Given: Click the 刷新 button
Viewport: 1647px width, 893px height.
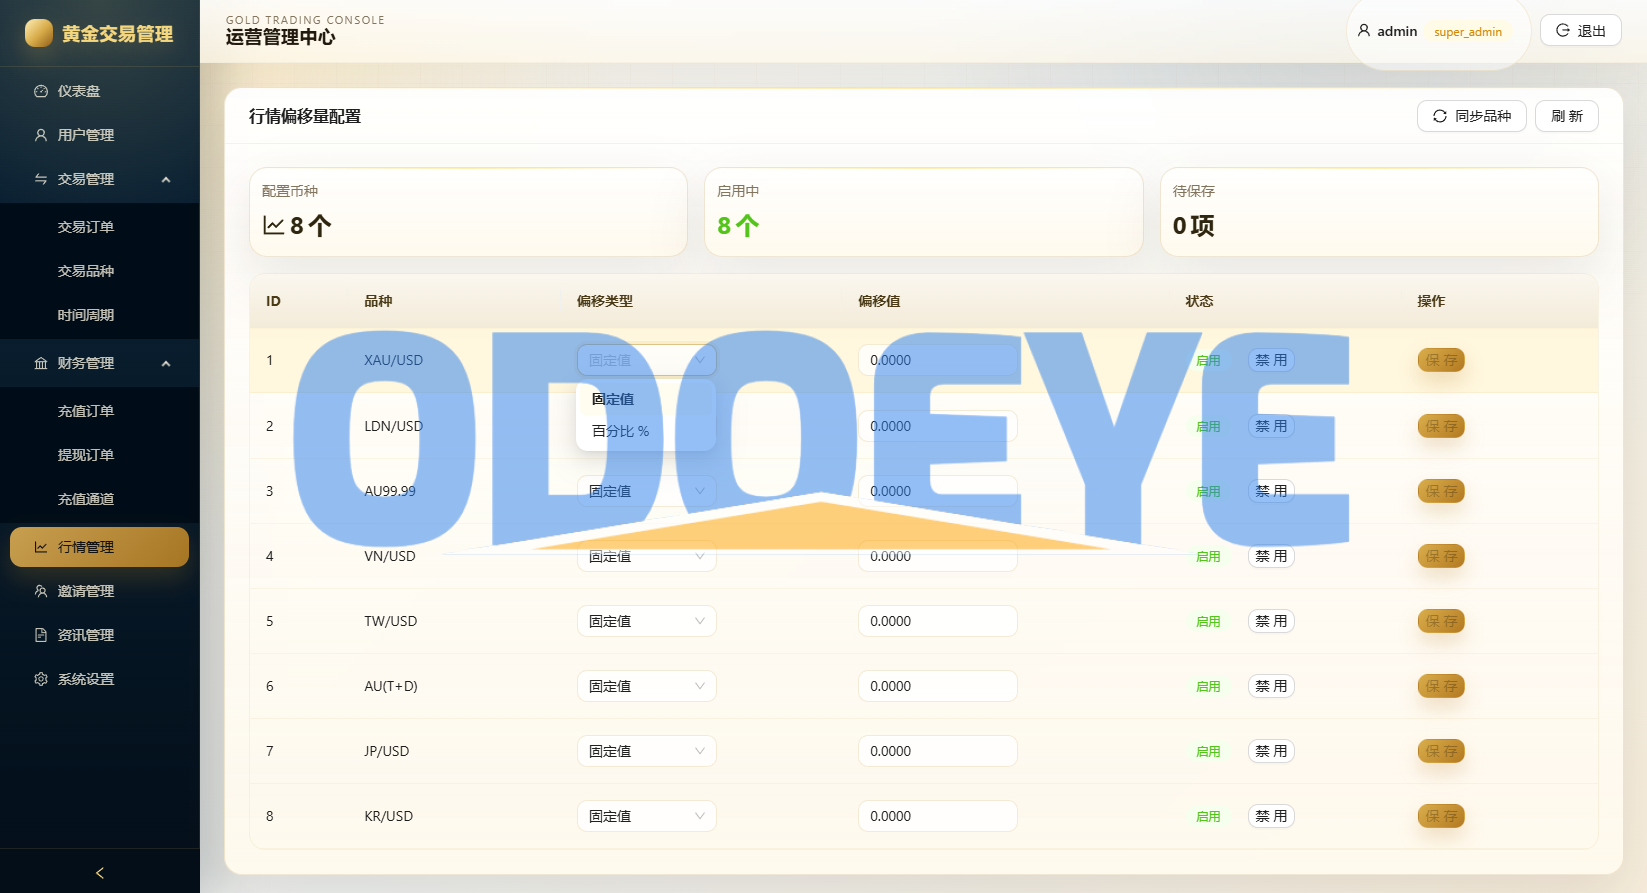Looking at the screenshot, I should [1567, 116].
